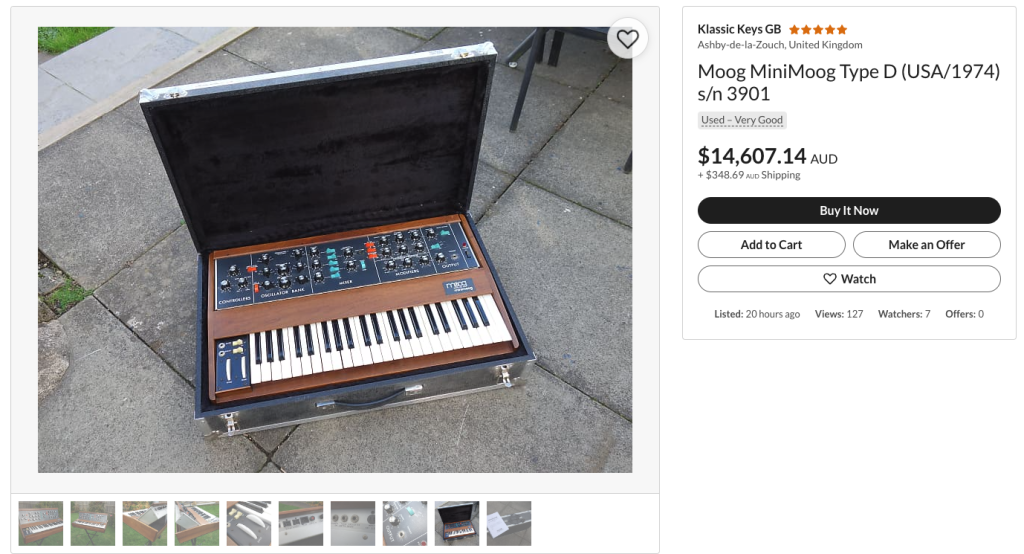
Task: Add the synthesizer to cart
Action: click(x=771, y=244)
